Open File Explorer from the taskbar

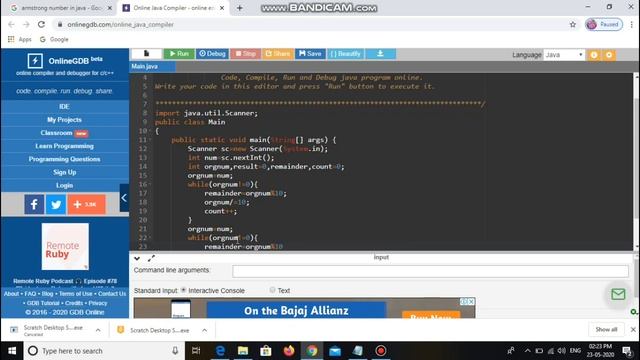pyautogui.click(x=243, y=351)
